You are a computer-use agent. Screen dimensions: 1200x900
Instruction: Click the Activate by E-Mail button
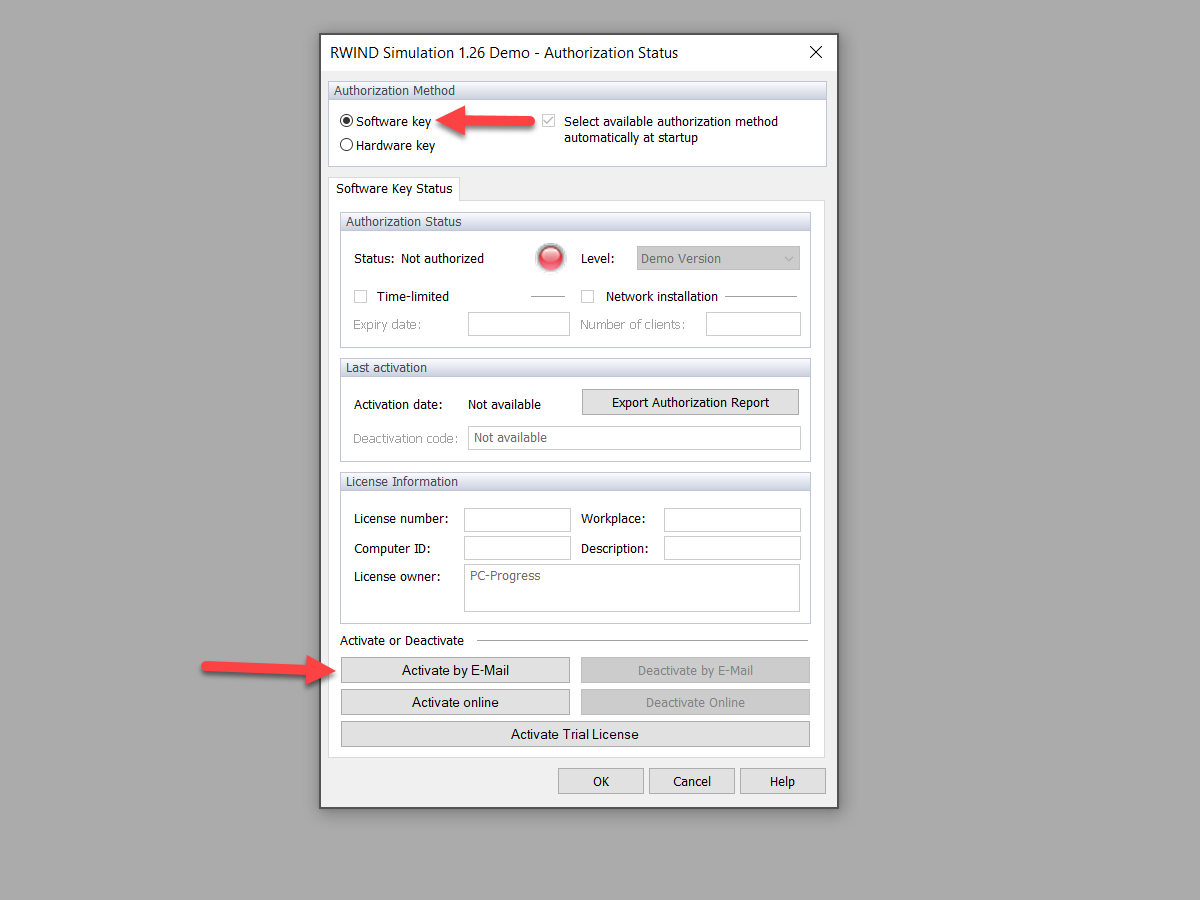tap(455, 669)
